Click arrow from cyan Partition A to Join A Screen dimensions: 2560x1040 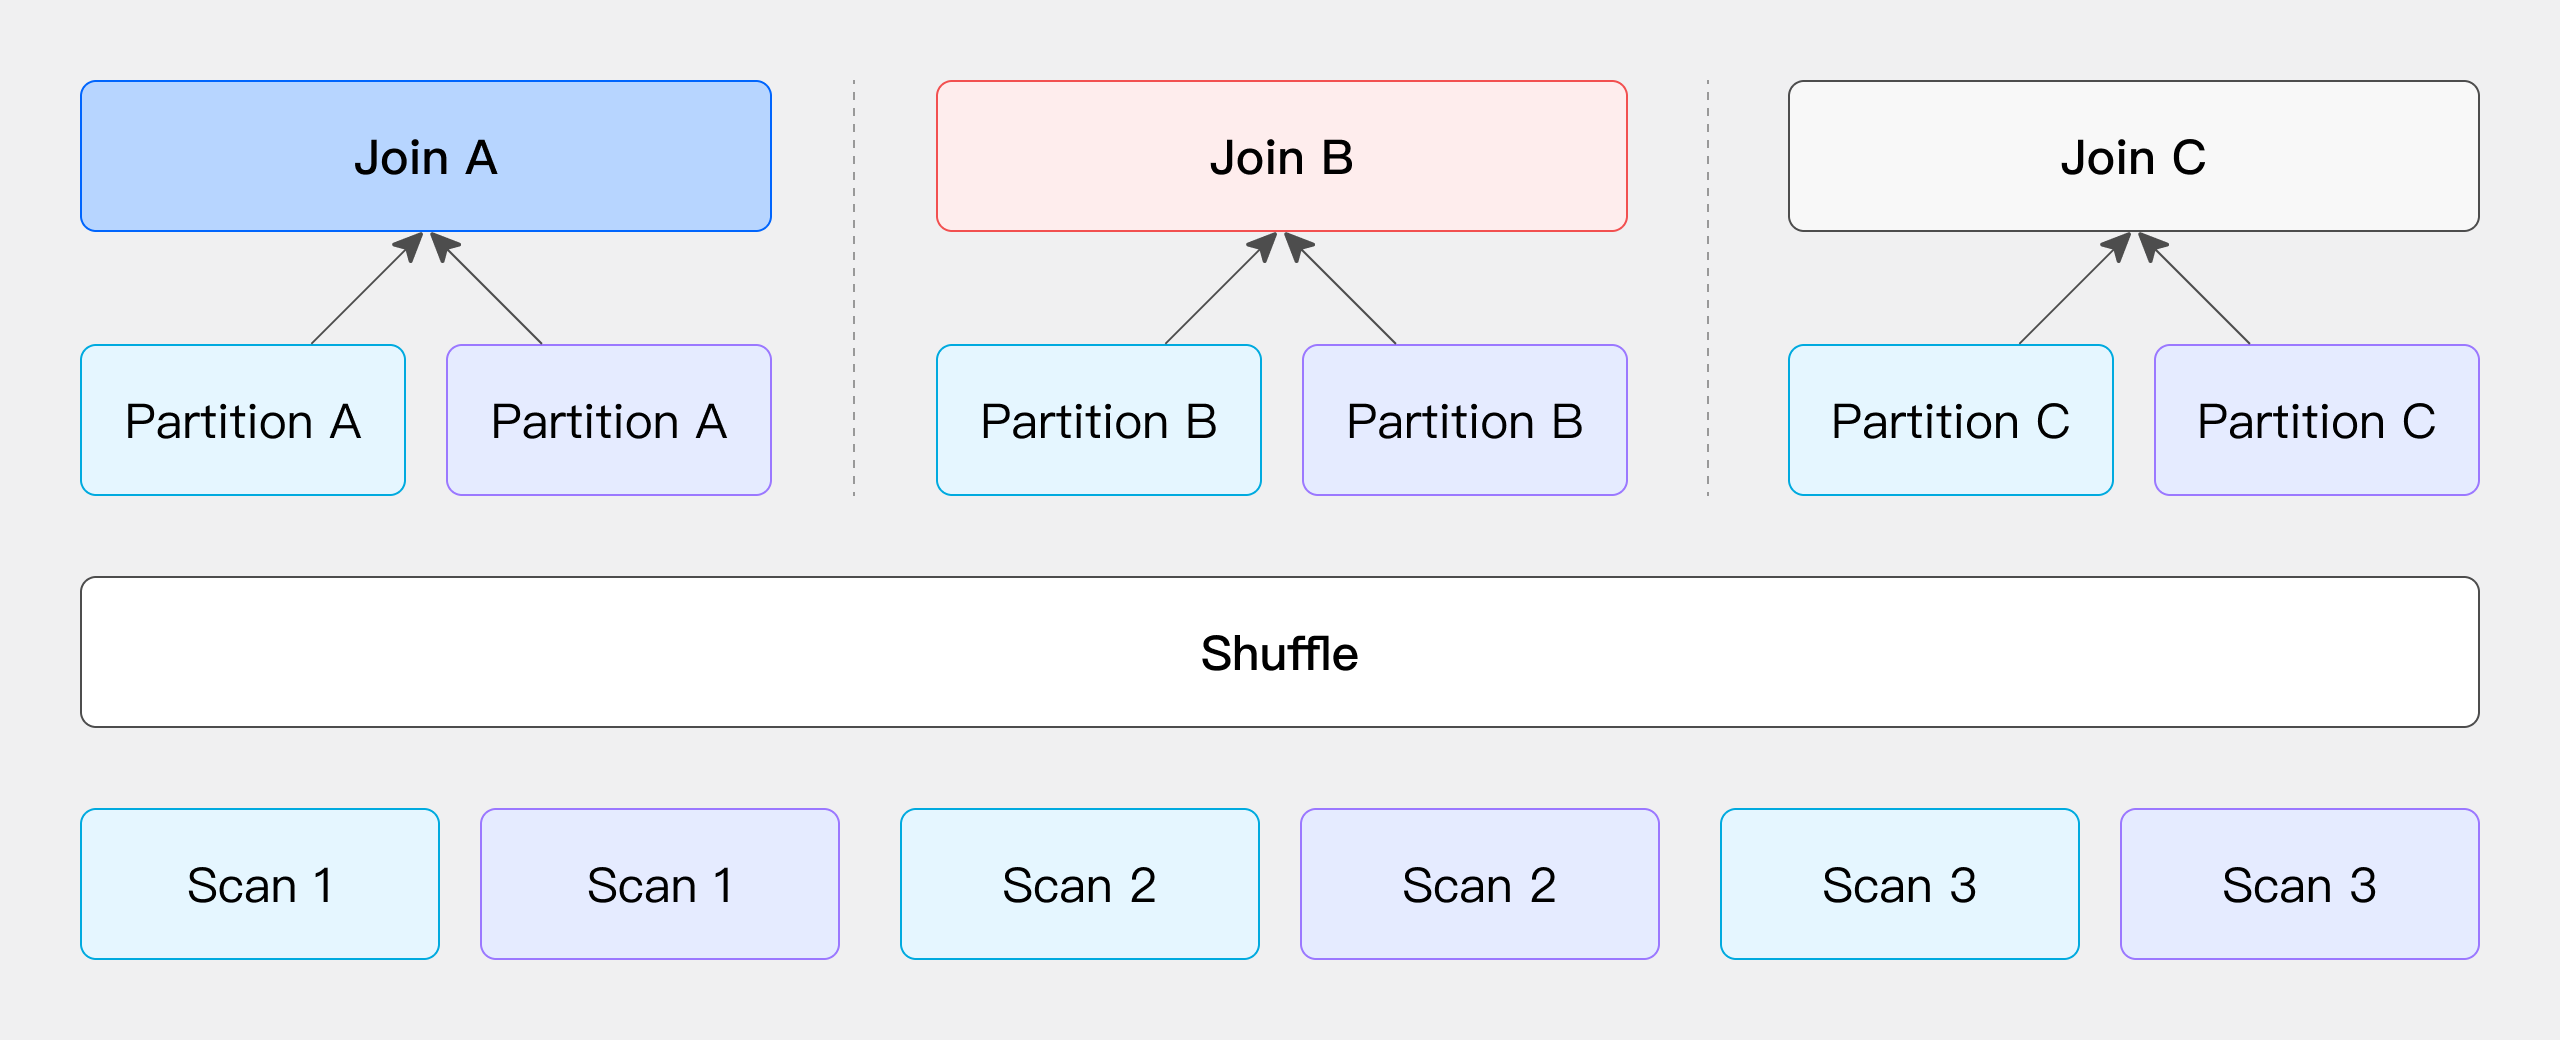363,292
